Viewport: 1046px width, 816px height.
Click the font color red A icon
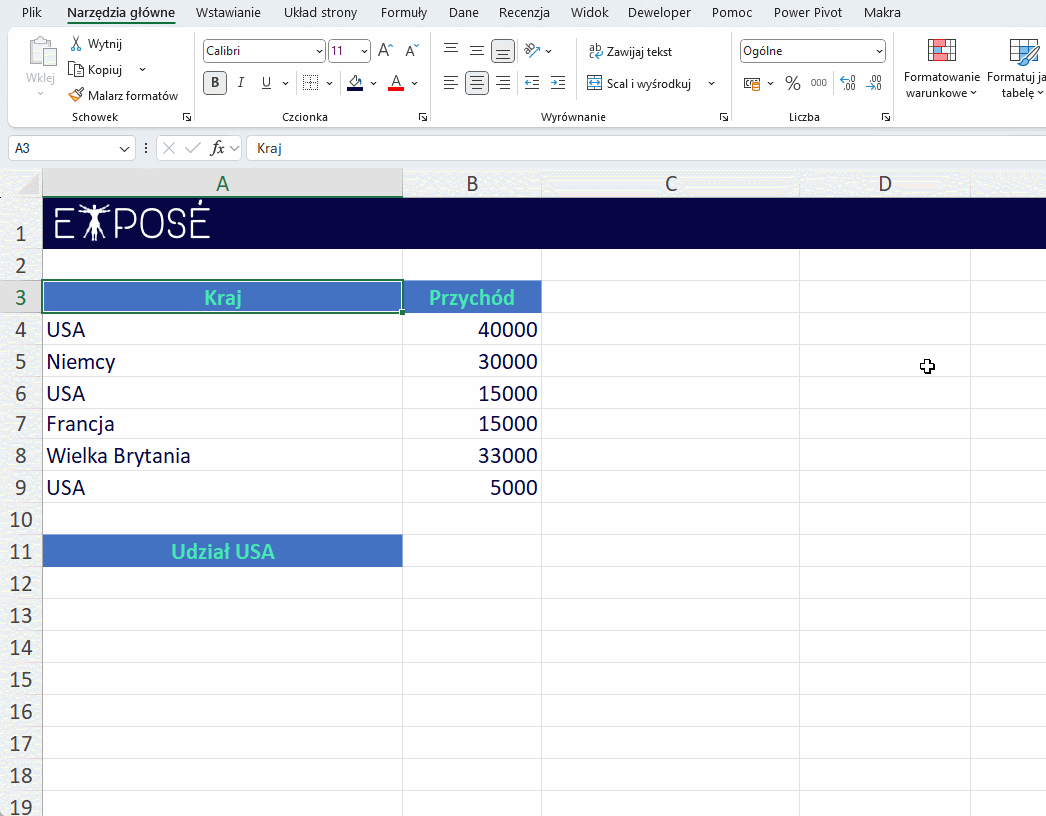pyautogui.click(x=396, y=83)
